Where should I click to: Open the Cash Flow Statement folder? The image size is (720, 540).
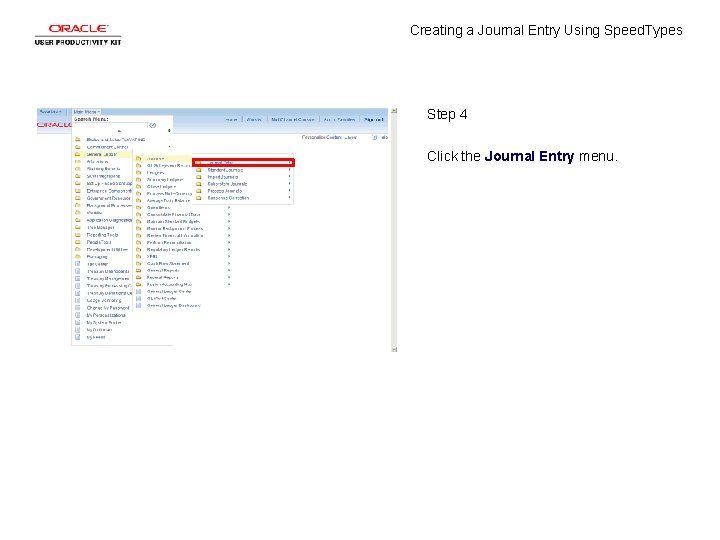point(168,264)
